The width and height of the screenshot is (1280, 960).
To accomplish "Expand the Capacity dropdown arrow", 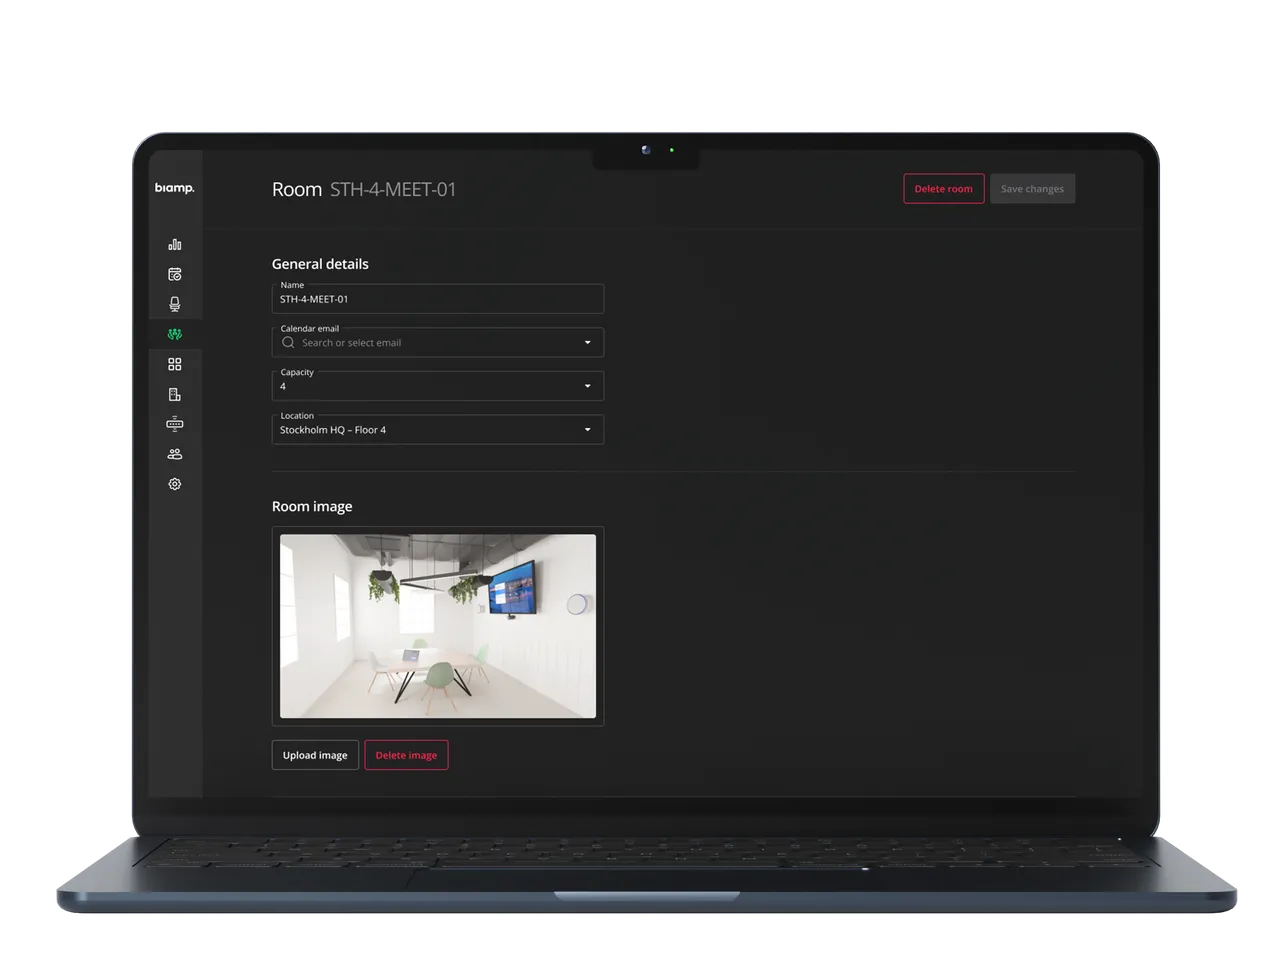I will (x=587, y=386).
